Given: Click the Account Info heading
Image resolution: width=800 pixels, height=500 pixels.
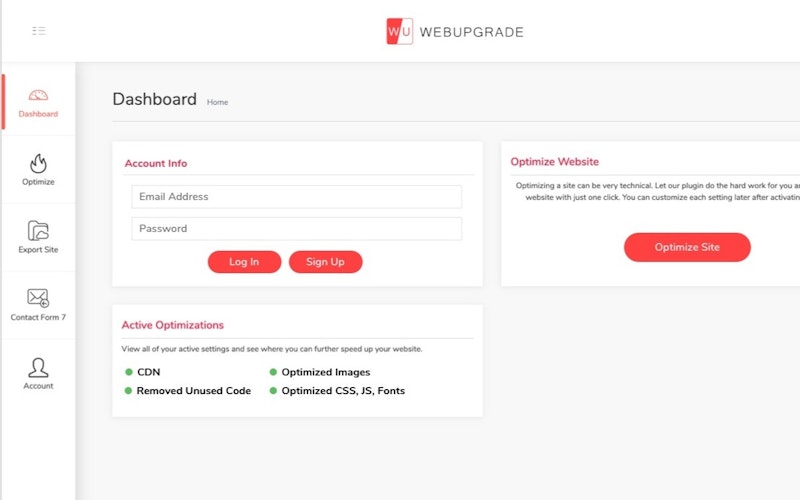Looking at the screenshot, I should click(x=156, y=163).
